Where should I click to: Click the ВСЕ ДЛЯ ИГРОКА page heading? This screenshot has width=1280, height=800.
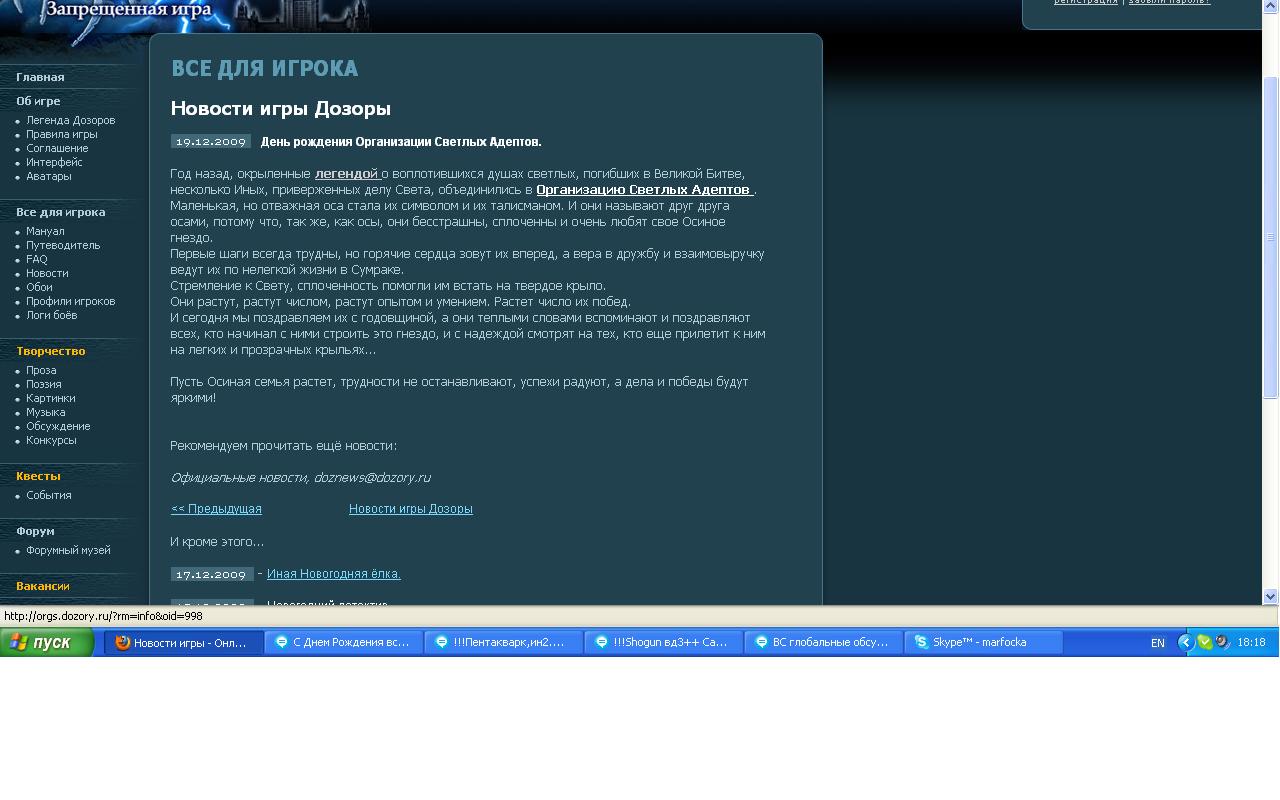point(264,69)
